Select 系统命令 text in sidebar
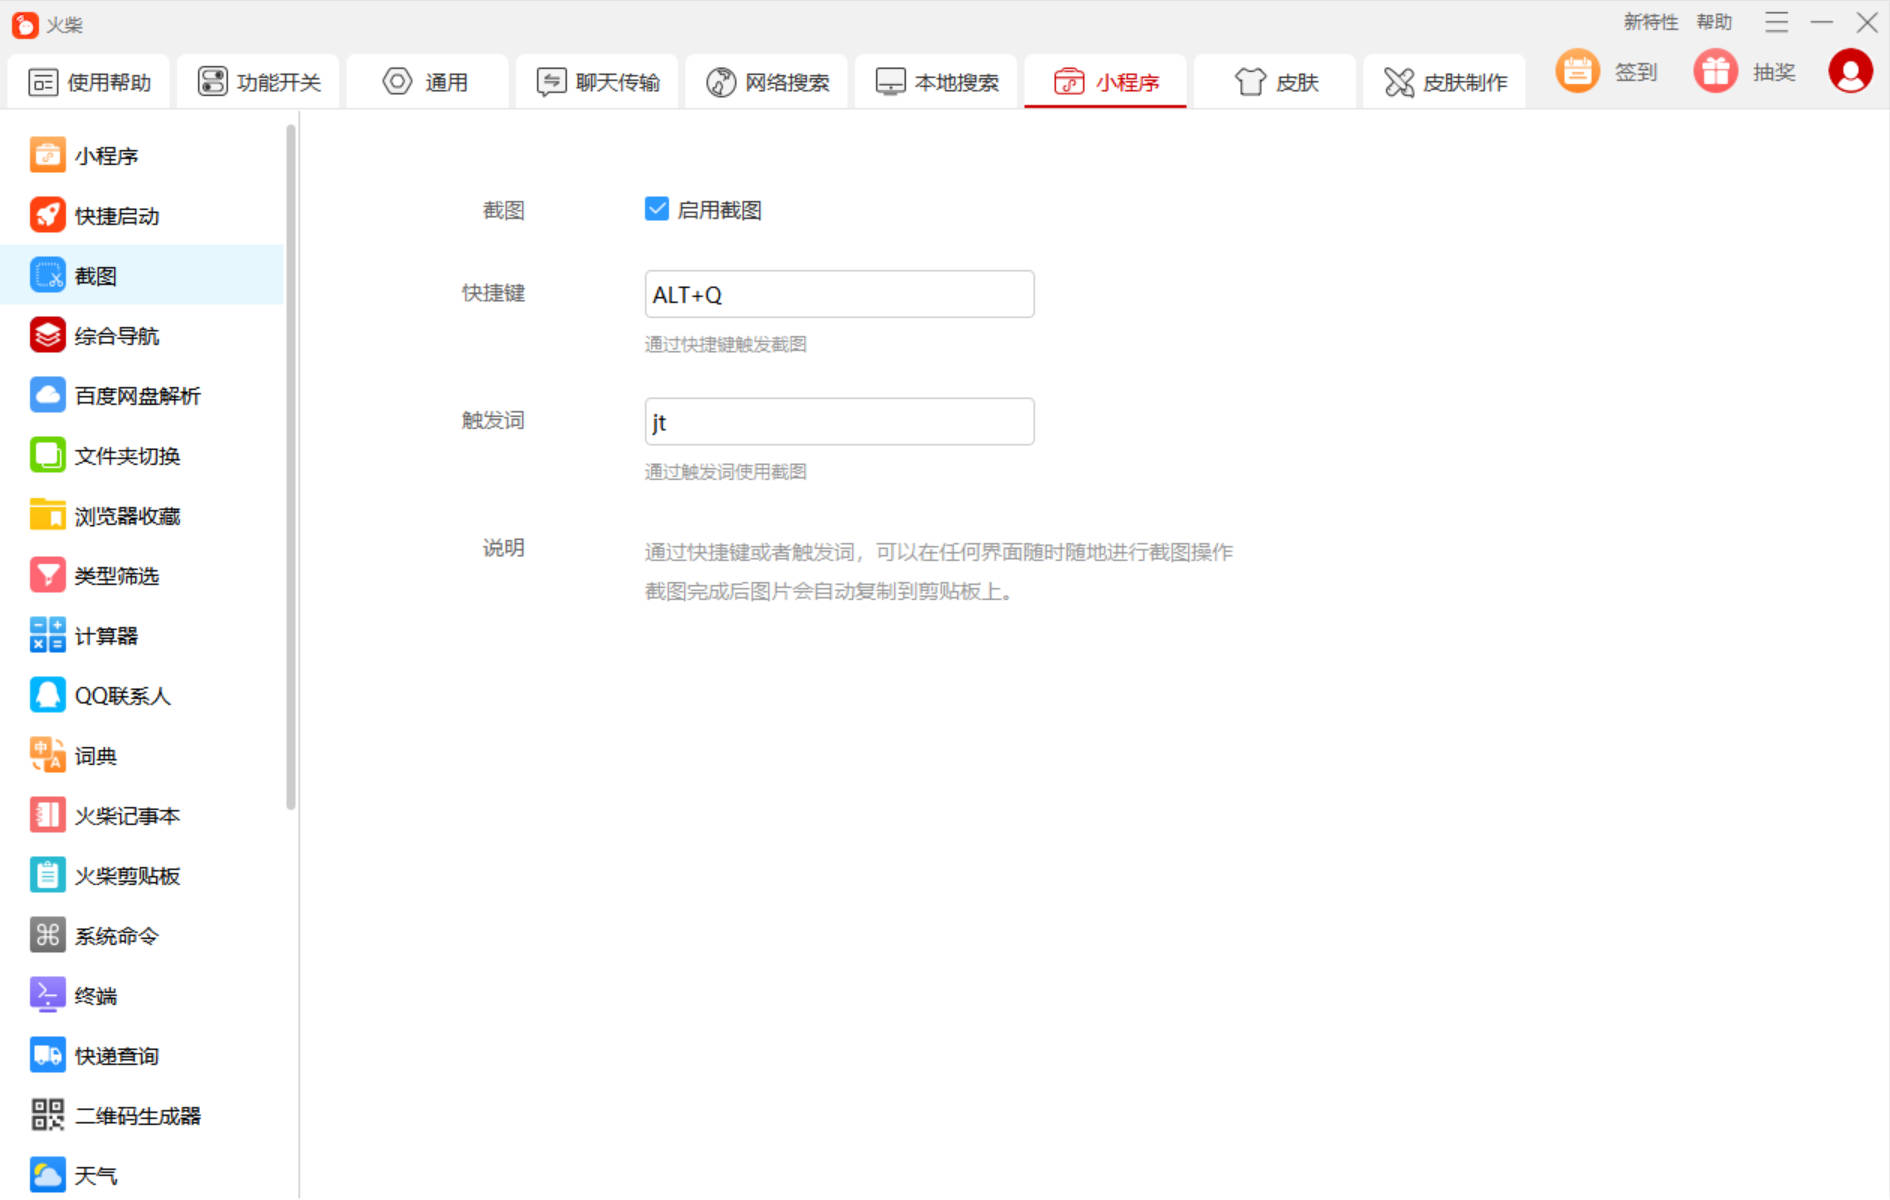1890x1200 pixels. coord(117,936)
